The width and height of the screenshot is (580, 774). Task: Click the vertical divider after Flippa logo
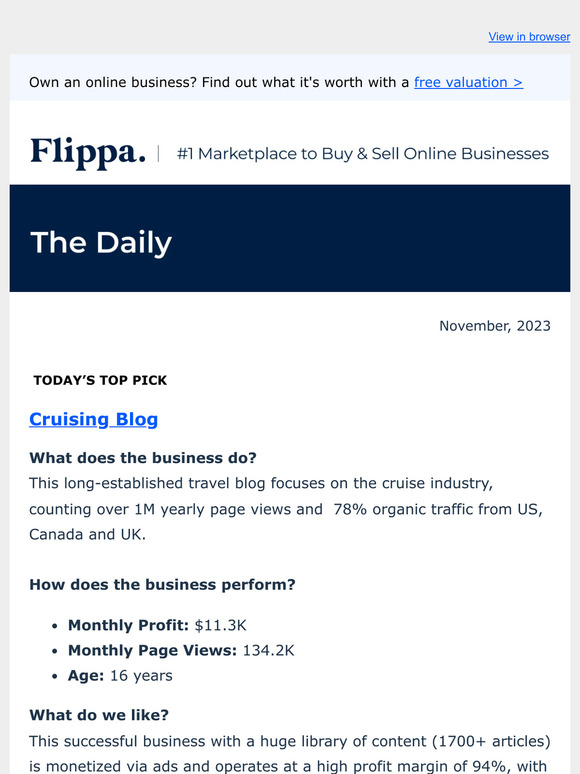158,154
